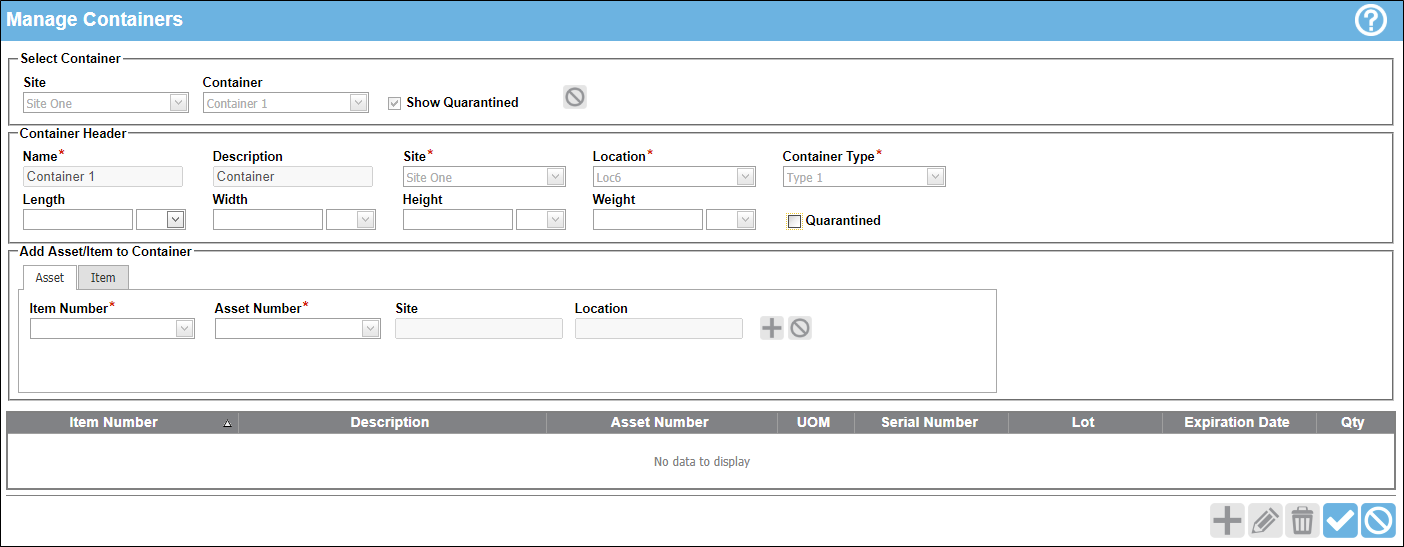This screenshot has width=1404, height=547.
Task: Click the Lot column header
Action: point(1085,422)
